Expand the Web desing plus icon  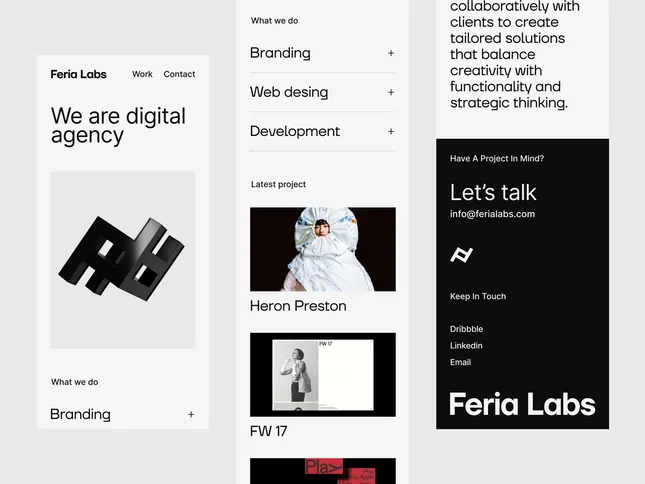point(391,92)
